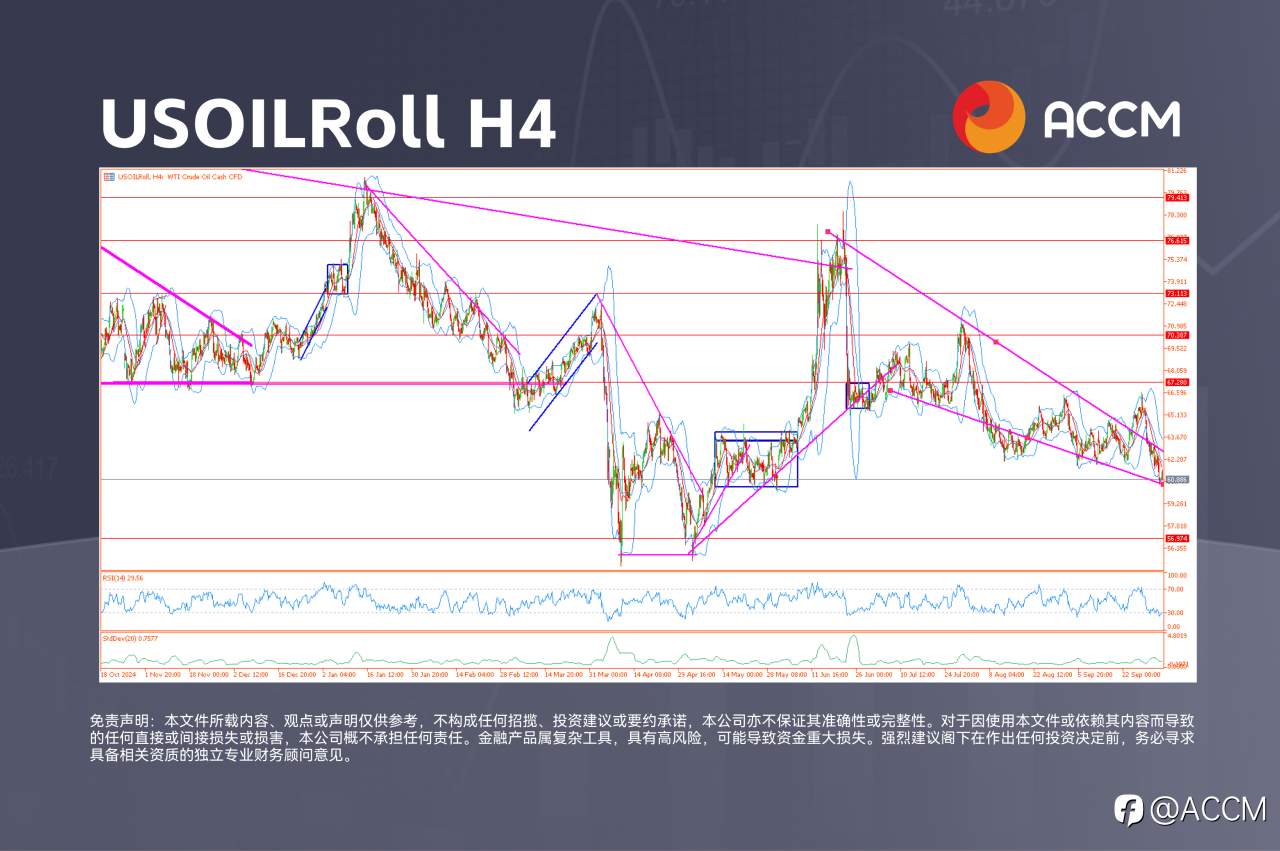
Task: Click the 18 Oct 2024 date label
Action: coord(117,675)
